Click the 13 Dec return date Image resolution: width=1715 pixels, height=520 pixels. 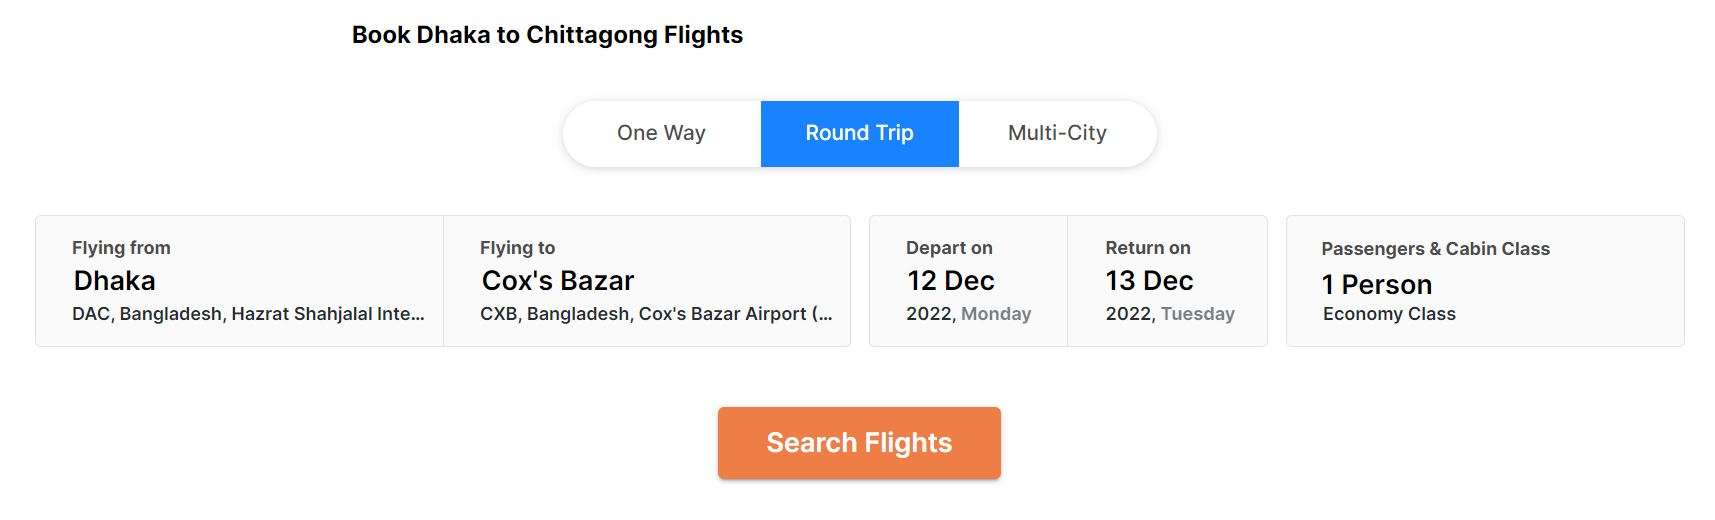pyautogui.click(x=1149, y=281)
